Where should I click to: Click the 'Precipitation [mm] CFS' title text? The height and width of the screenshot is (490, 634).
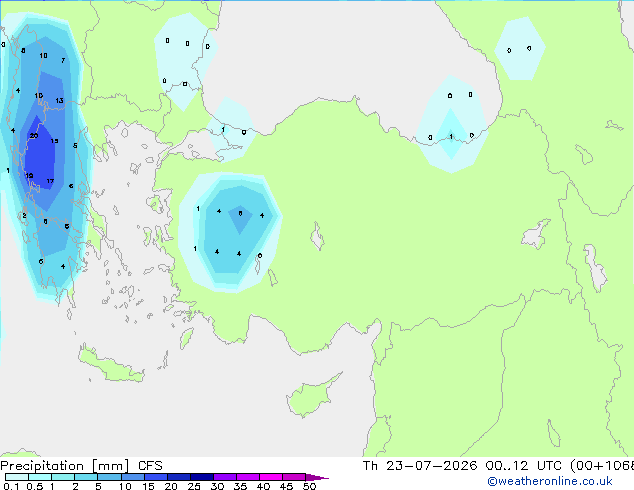81,466
